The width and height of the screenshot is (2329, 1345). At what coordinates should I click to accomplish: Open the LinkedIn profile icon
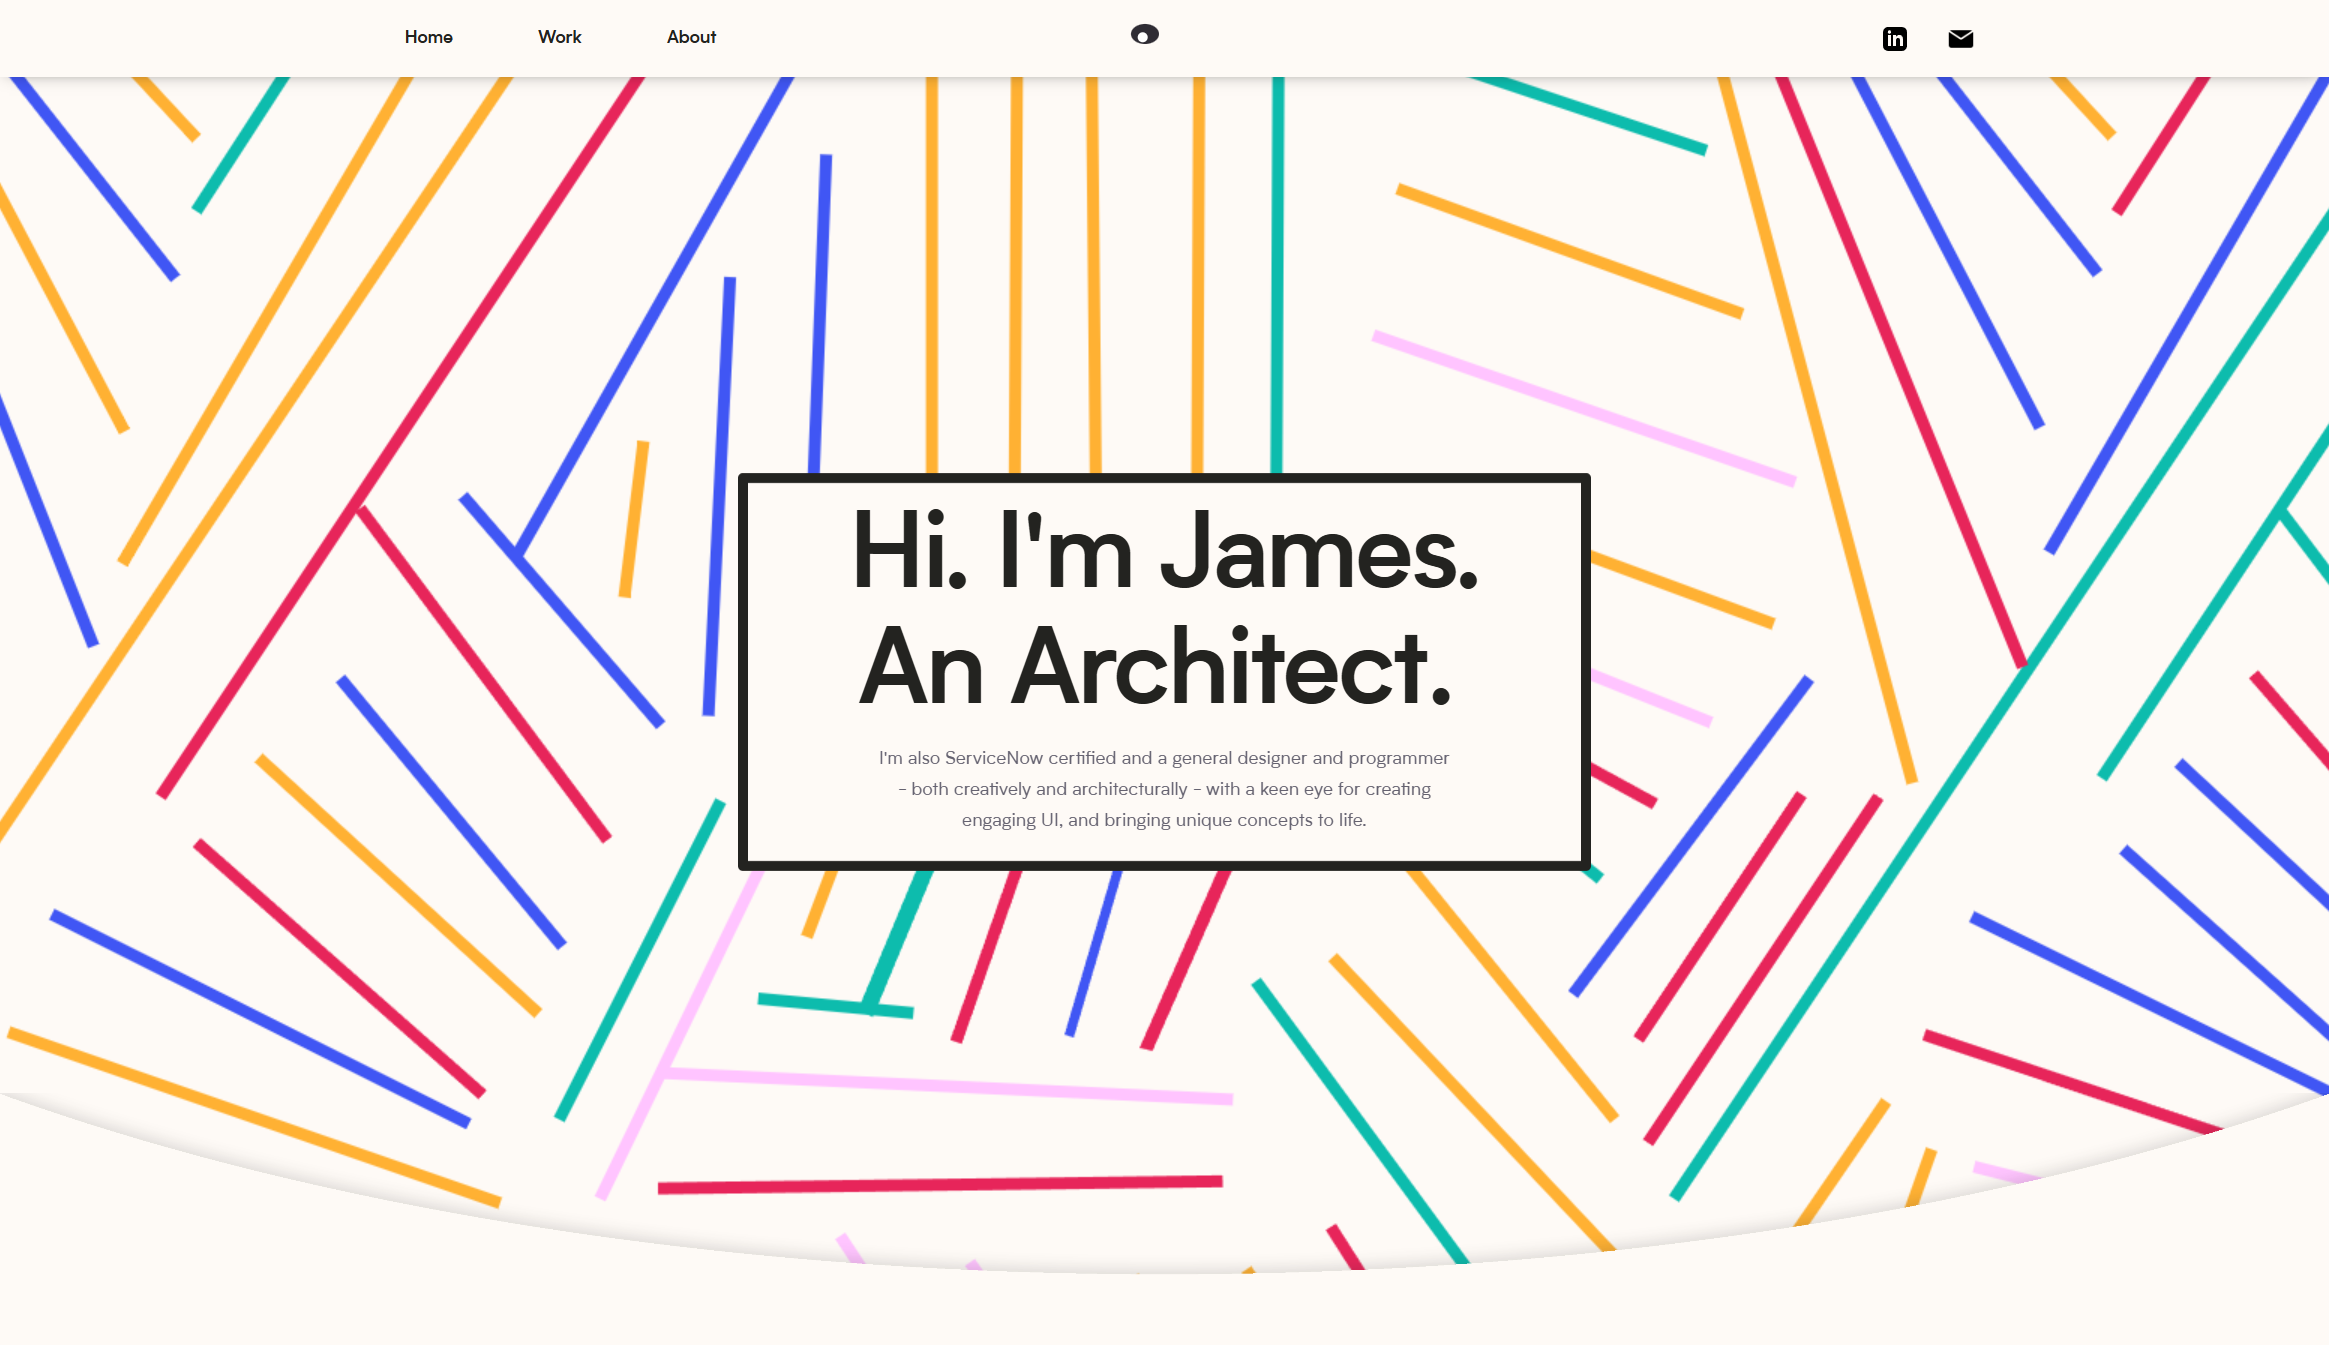(x=1894, y=39)
